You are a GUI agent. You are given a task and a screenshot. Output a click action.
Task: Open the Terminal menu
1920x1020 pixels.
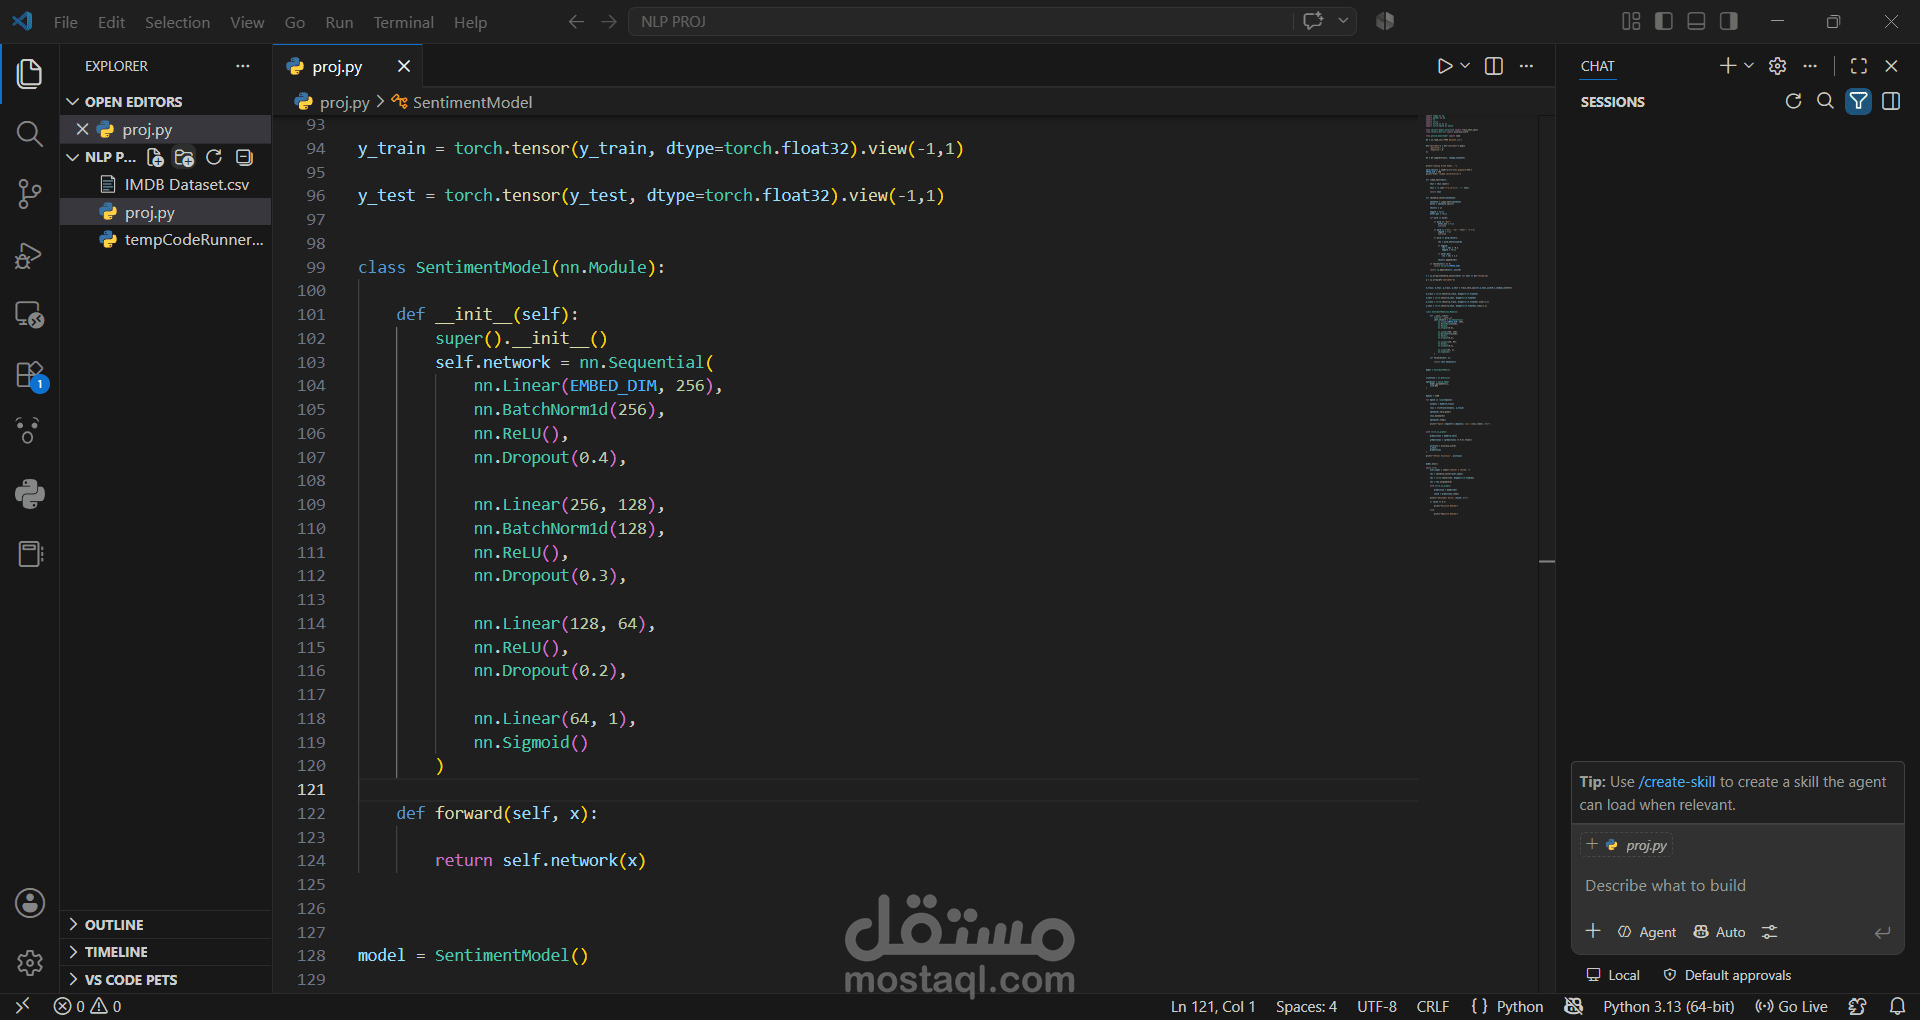pyautogui.click(x=403, y=22)
